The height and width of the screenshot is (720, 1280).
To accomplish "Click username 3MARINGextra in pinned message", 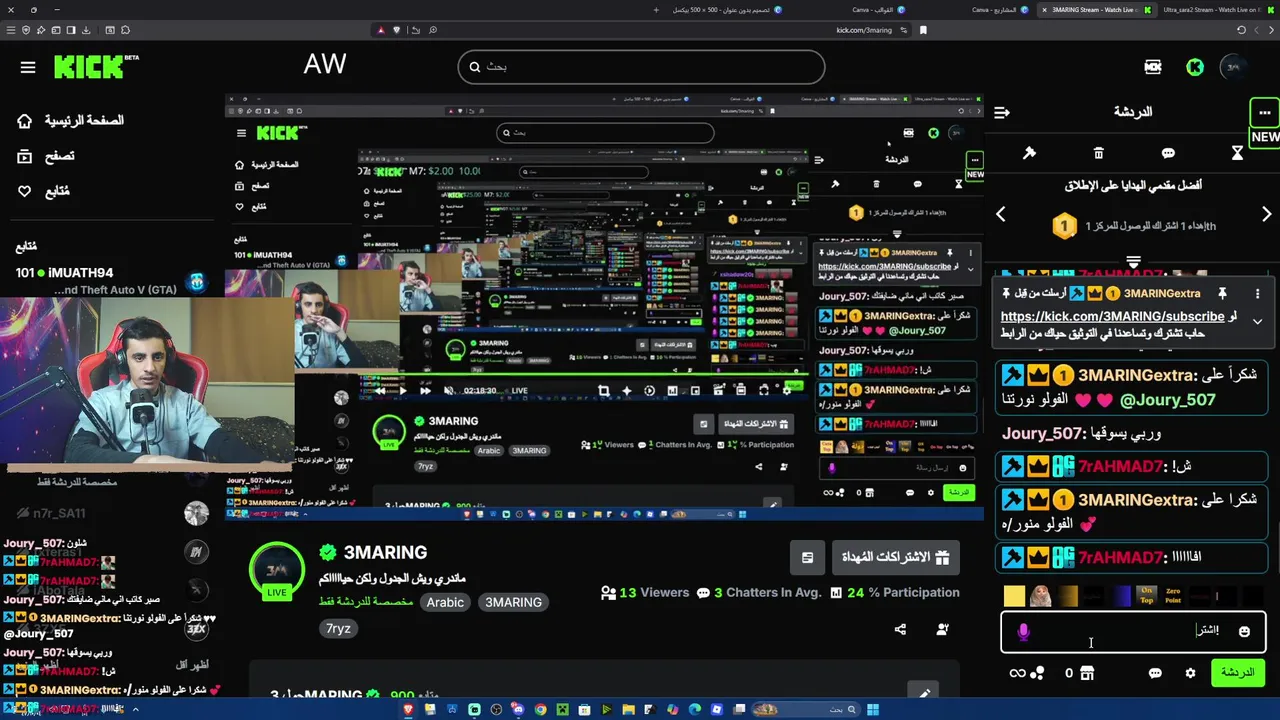I will 1162,293.
